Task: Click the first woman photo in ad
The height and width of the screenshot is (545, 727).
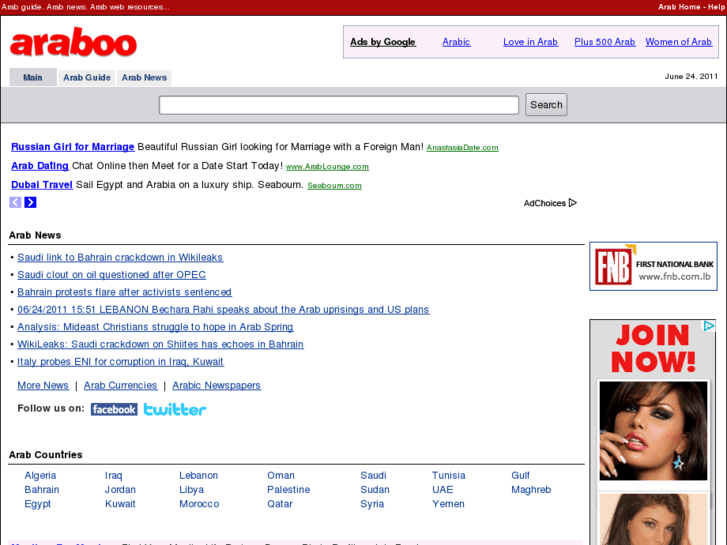Action: (x=653, y=431)
